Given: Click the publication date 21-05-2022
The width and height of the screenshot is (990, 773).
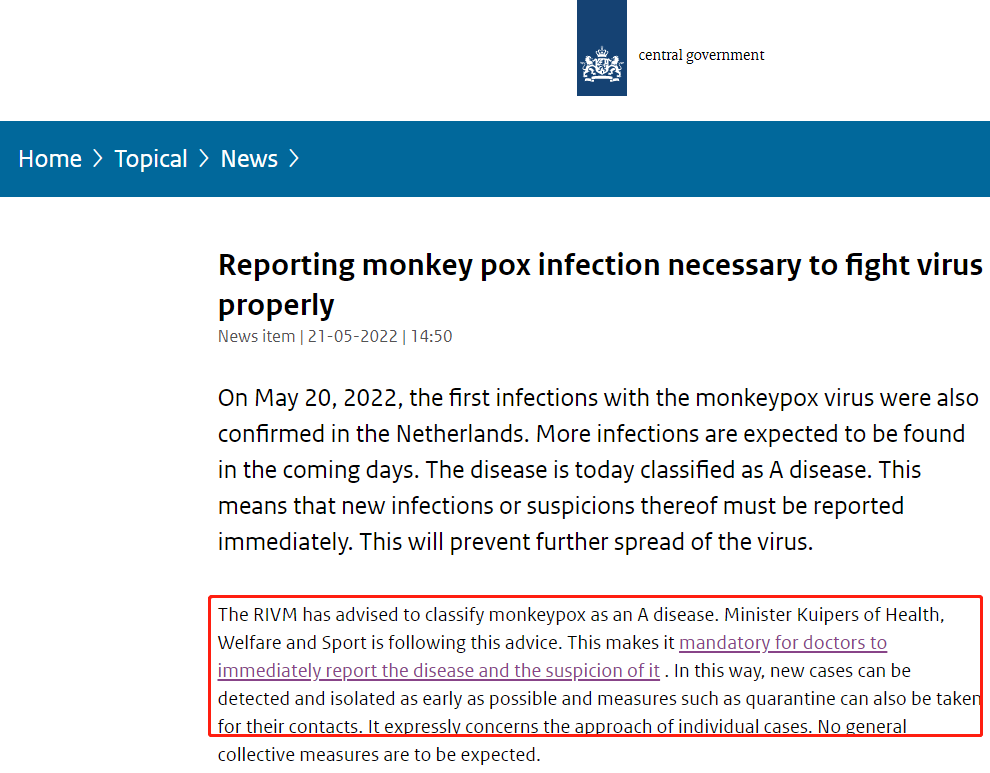Looking at the screenshot, I should pos(352,336).
